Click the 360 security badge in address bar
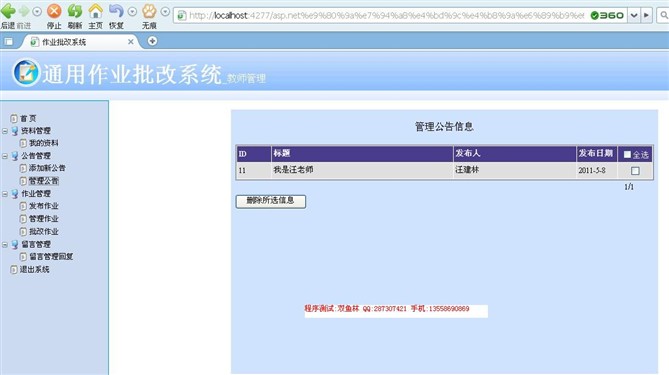Viewport: 669px width, 375px height. 607,15
